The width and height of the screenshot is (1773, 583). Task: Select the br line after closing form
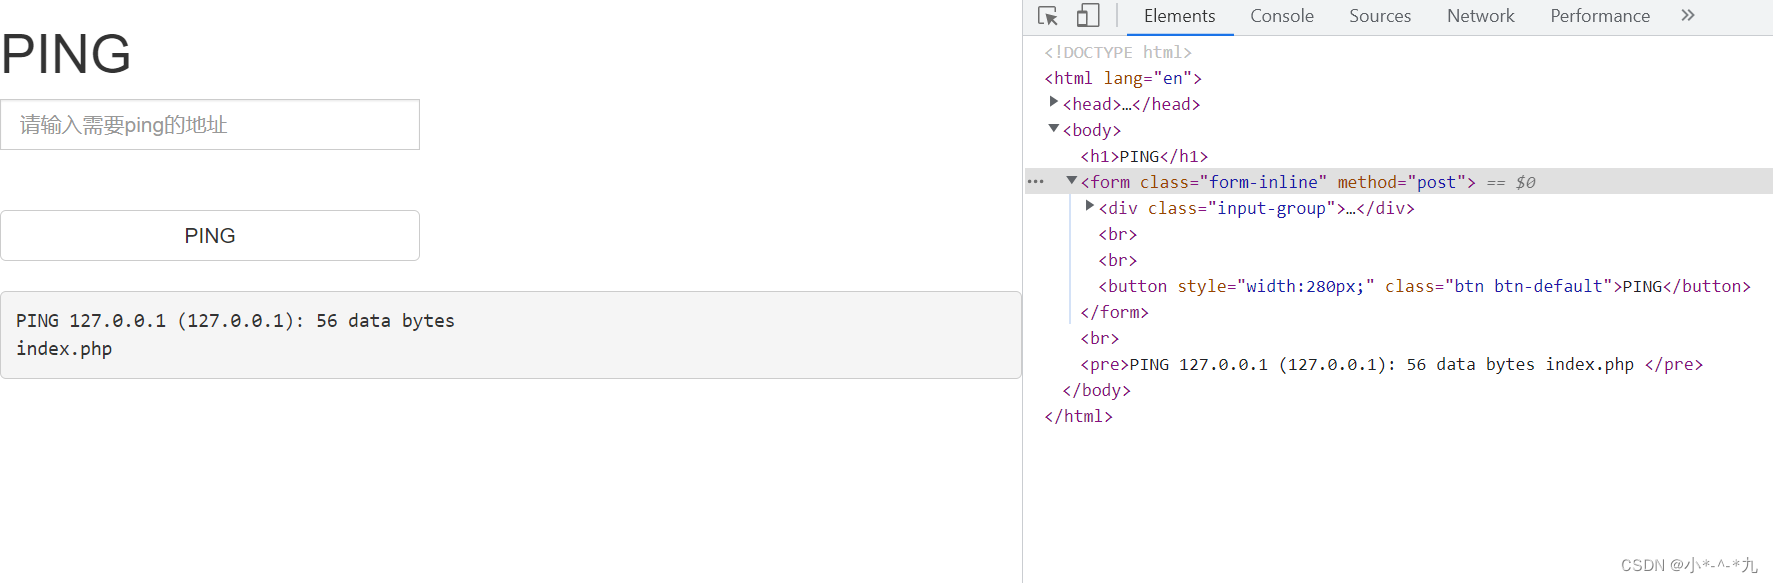pyautogui.click(x=1100, y=338)
